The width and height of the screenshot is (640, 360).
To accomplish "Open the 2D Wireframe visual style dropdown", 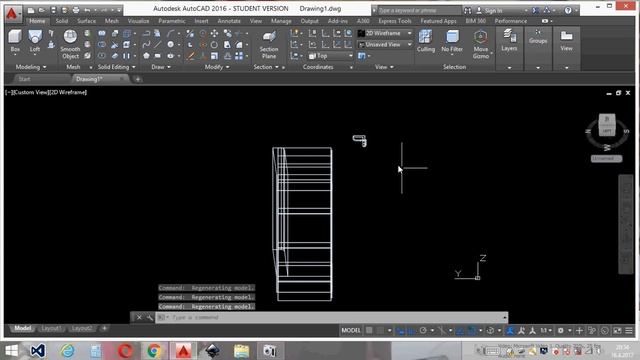I will (385, 33).
